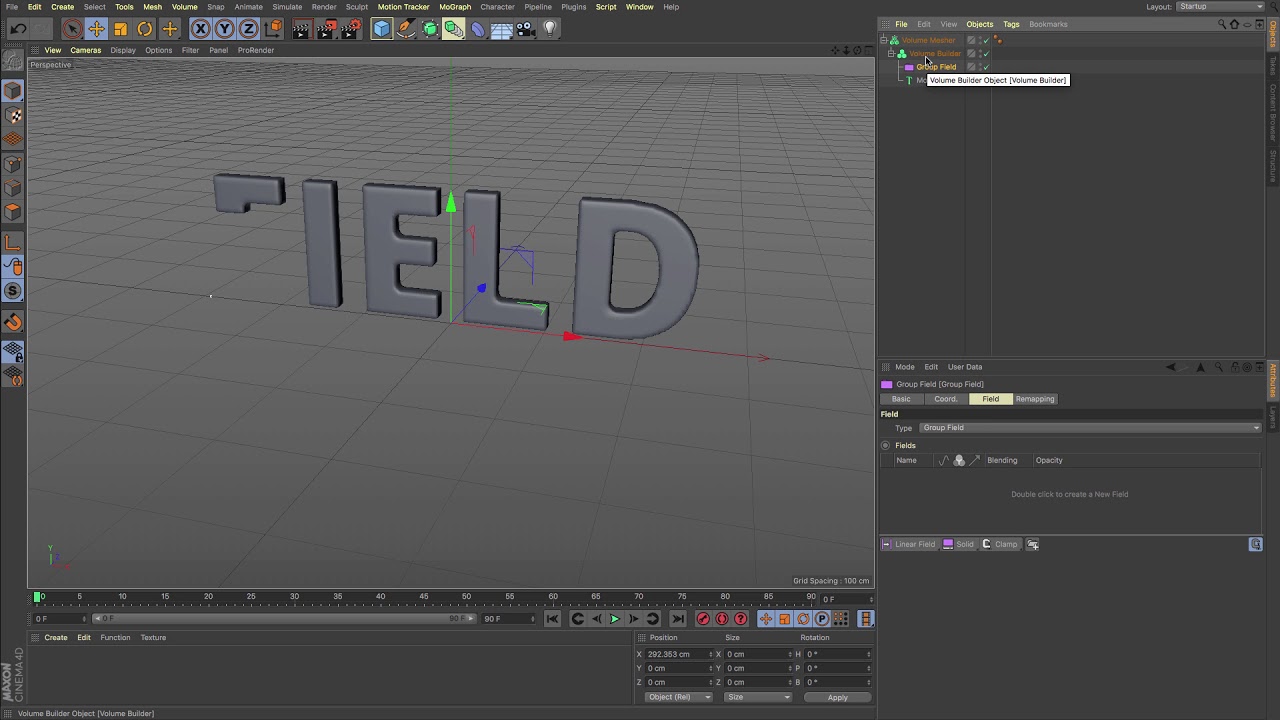Image resolution: width=1280 pixels, height=720 pixels.
Task: Click Go to End of timeline
Action: (678, 619)
